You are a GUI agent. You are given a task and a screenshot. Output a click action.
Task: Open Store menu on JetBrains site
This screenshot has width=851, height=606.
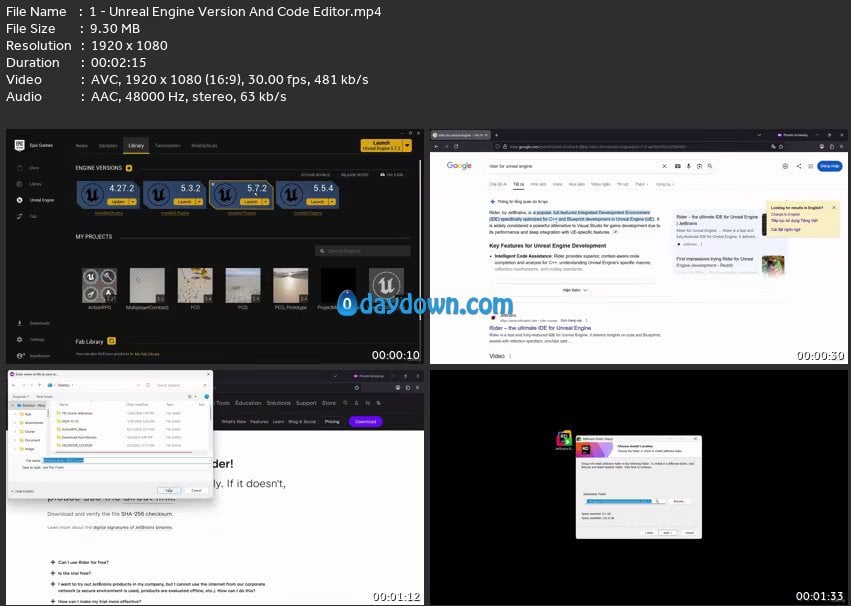329,403
